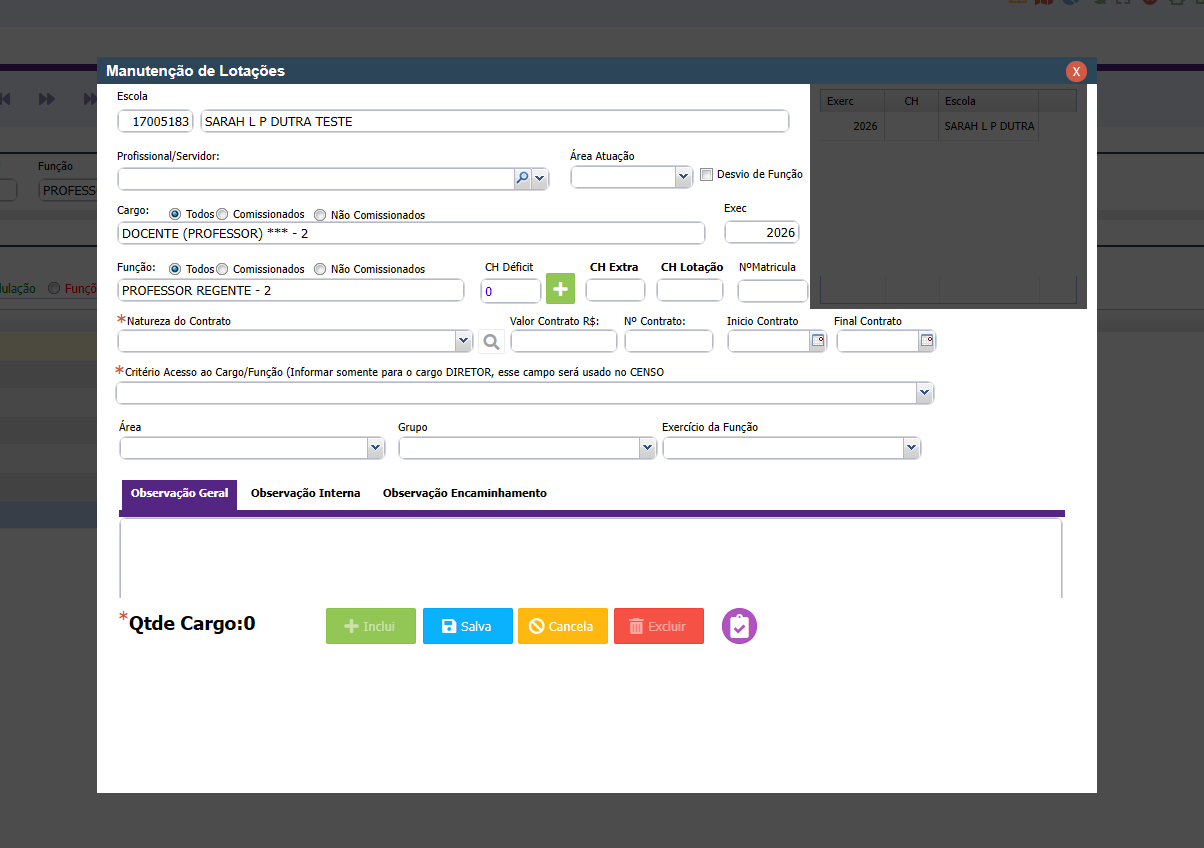Click the fast-forward arrows icon behind dialog
Screen dimensions: 1204x848
click(x=47, y=99)
